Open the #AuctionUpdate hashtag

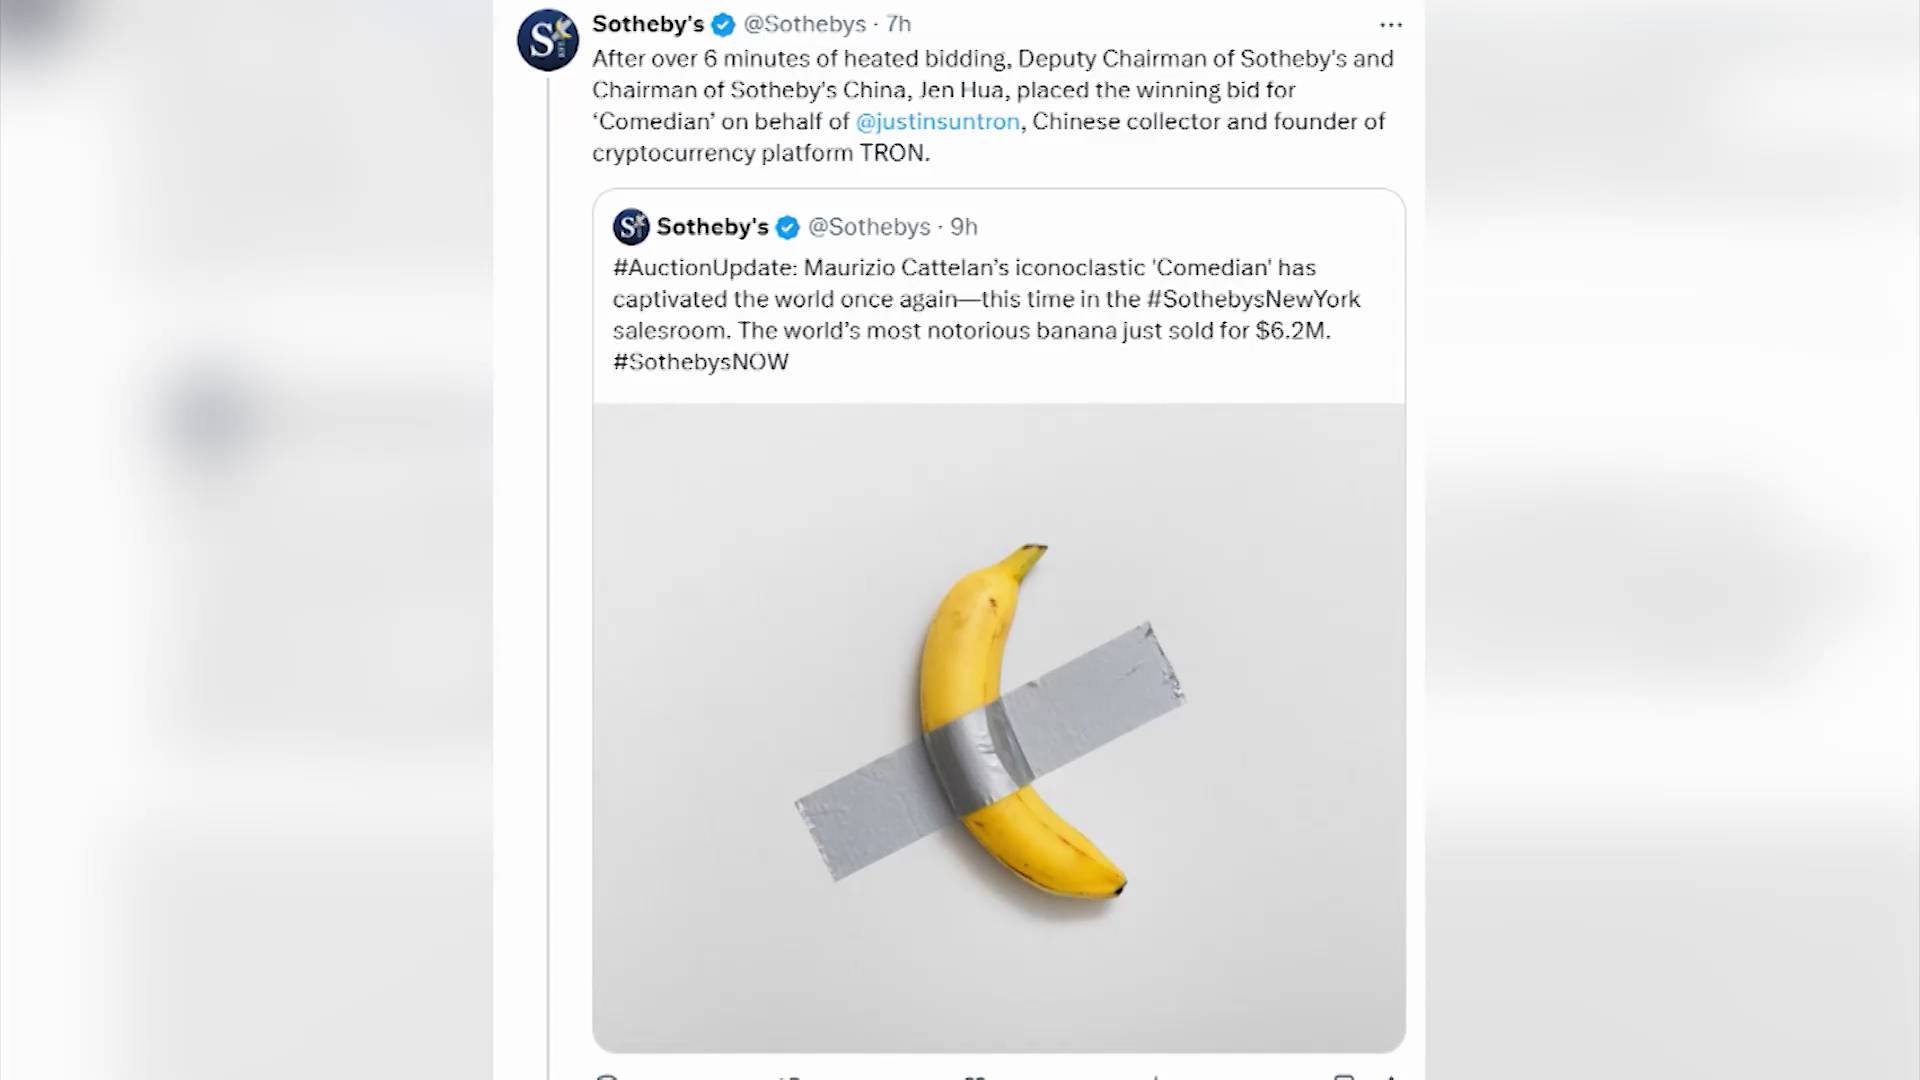(x=704, y=268)
